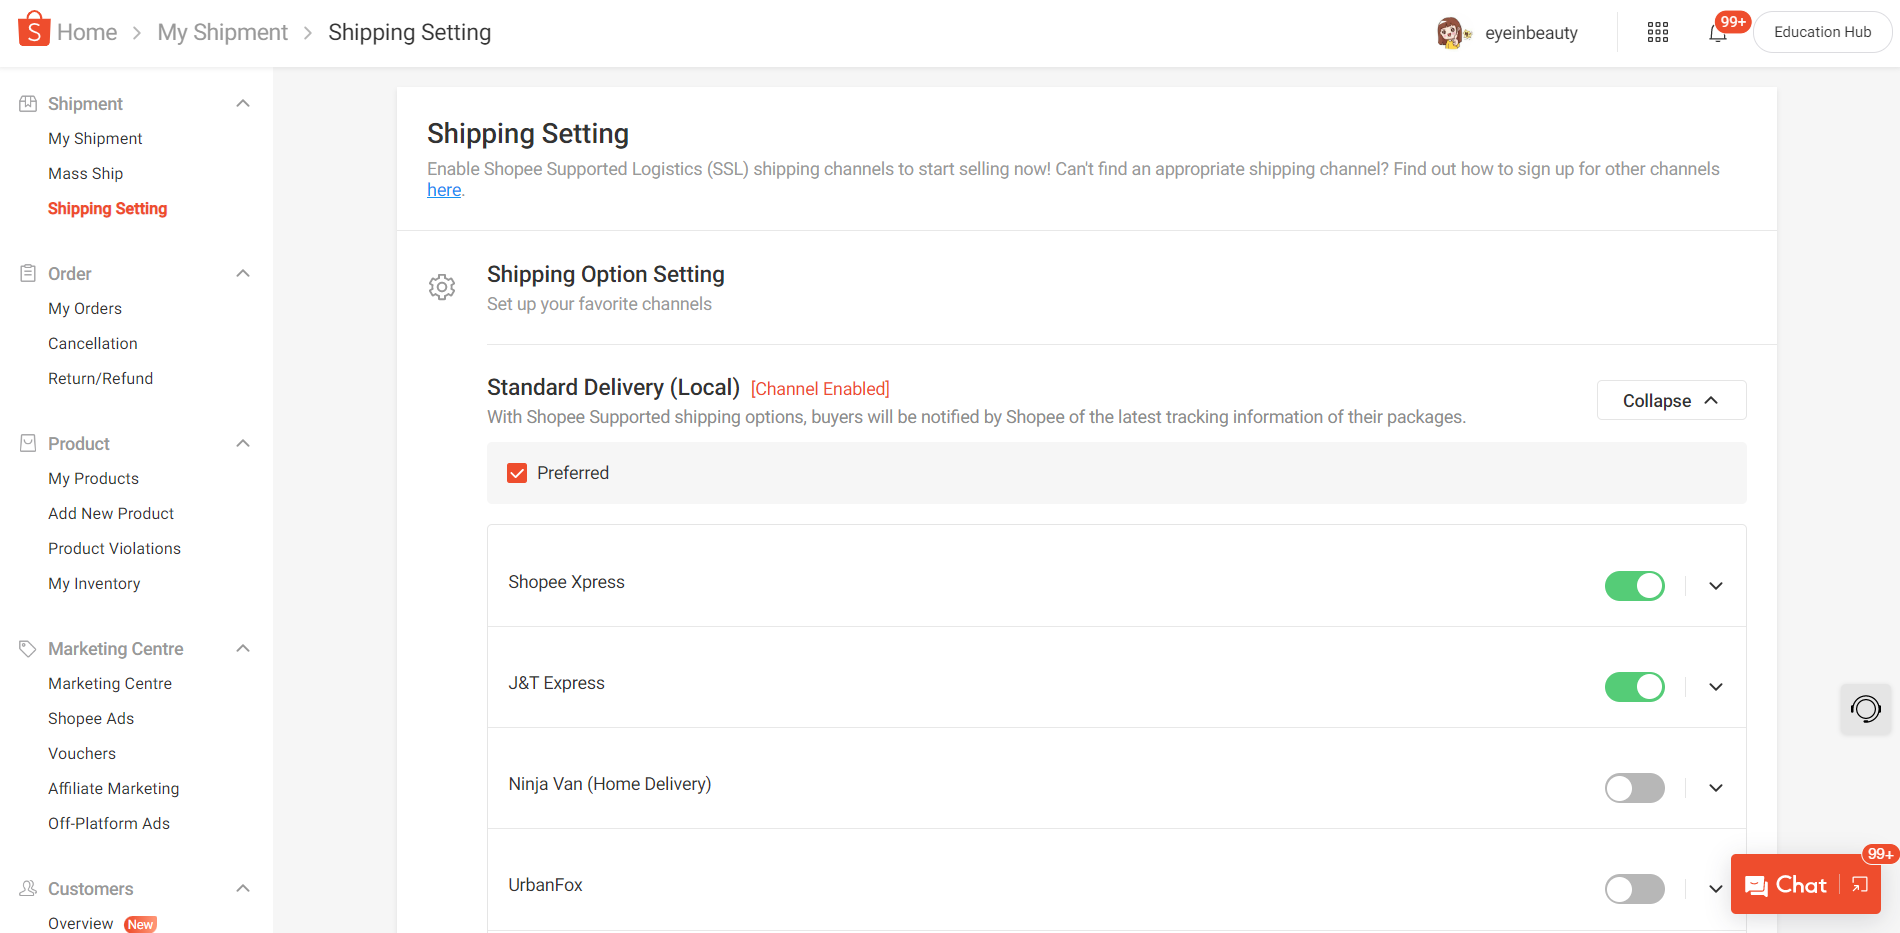Open Vouchers under Marketing Centre

[81, 752]
